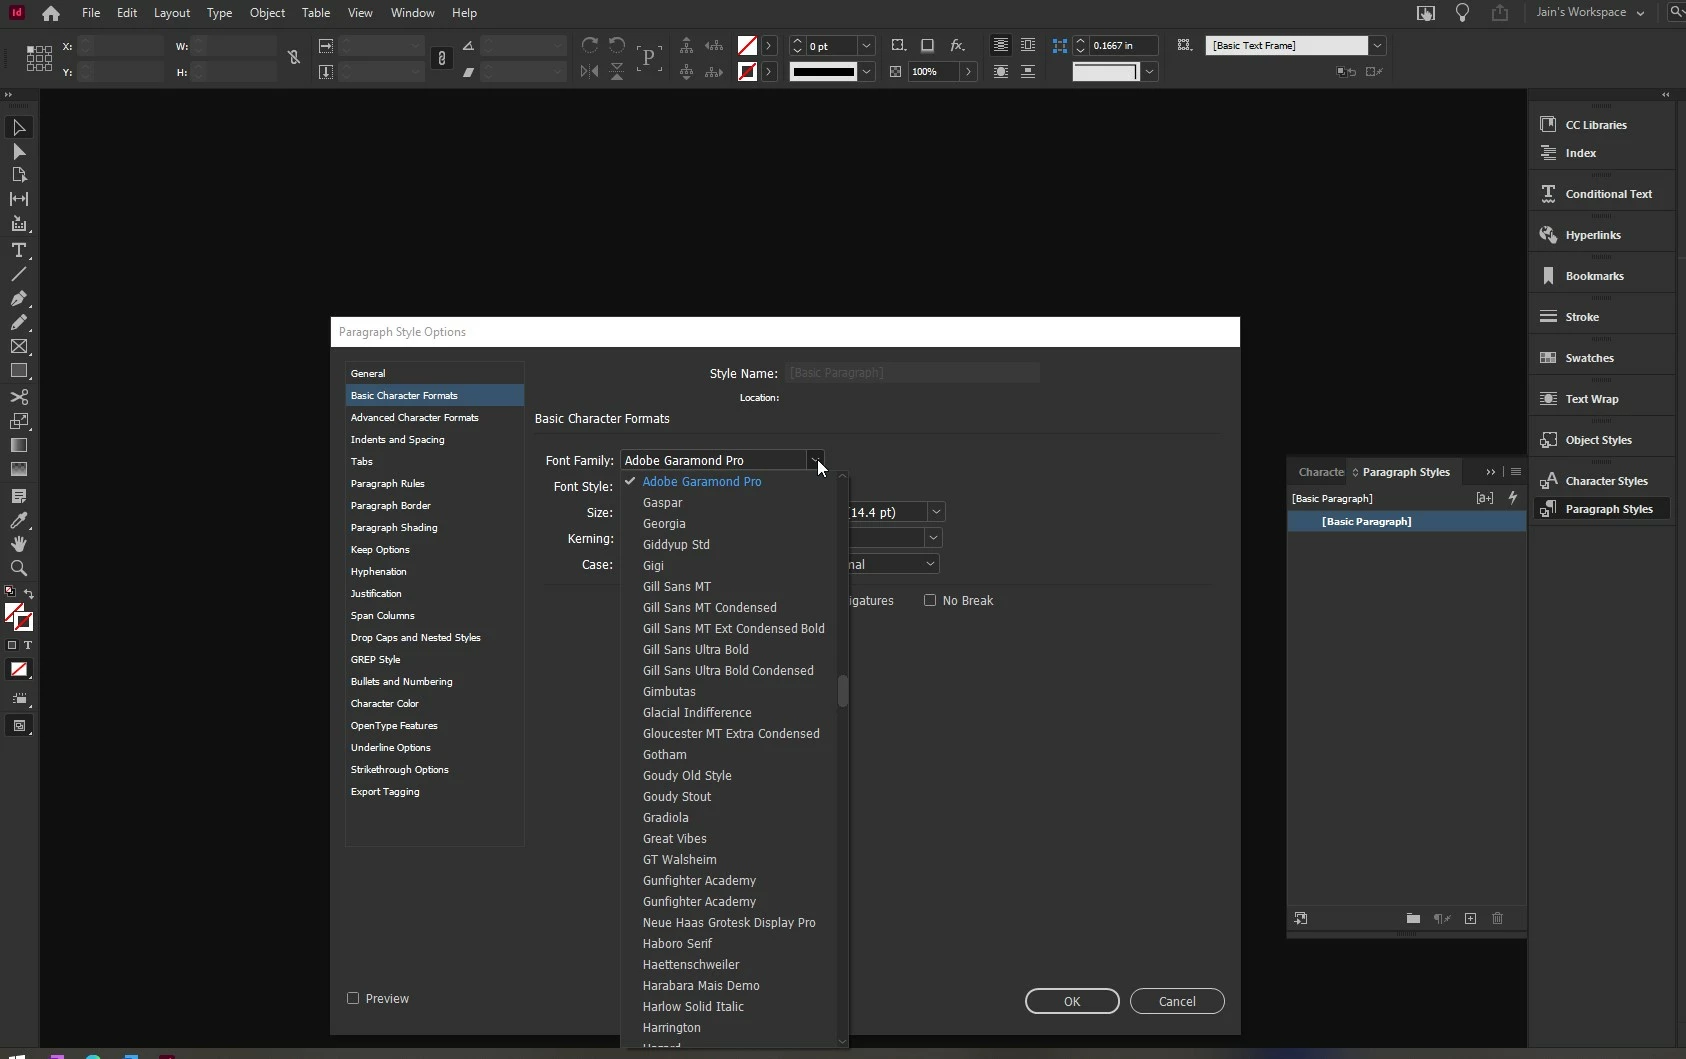Open the stroke type dropdown

coord(867,72)
